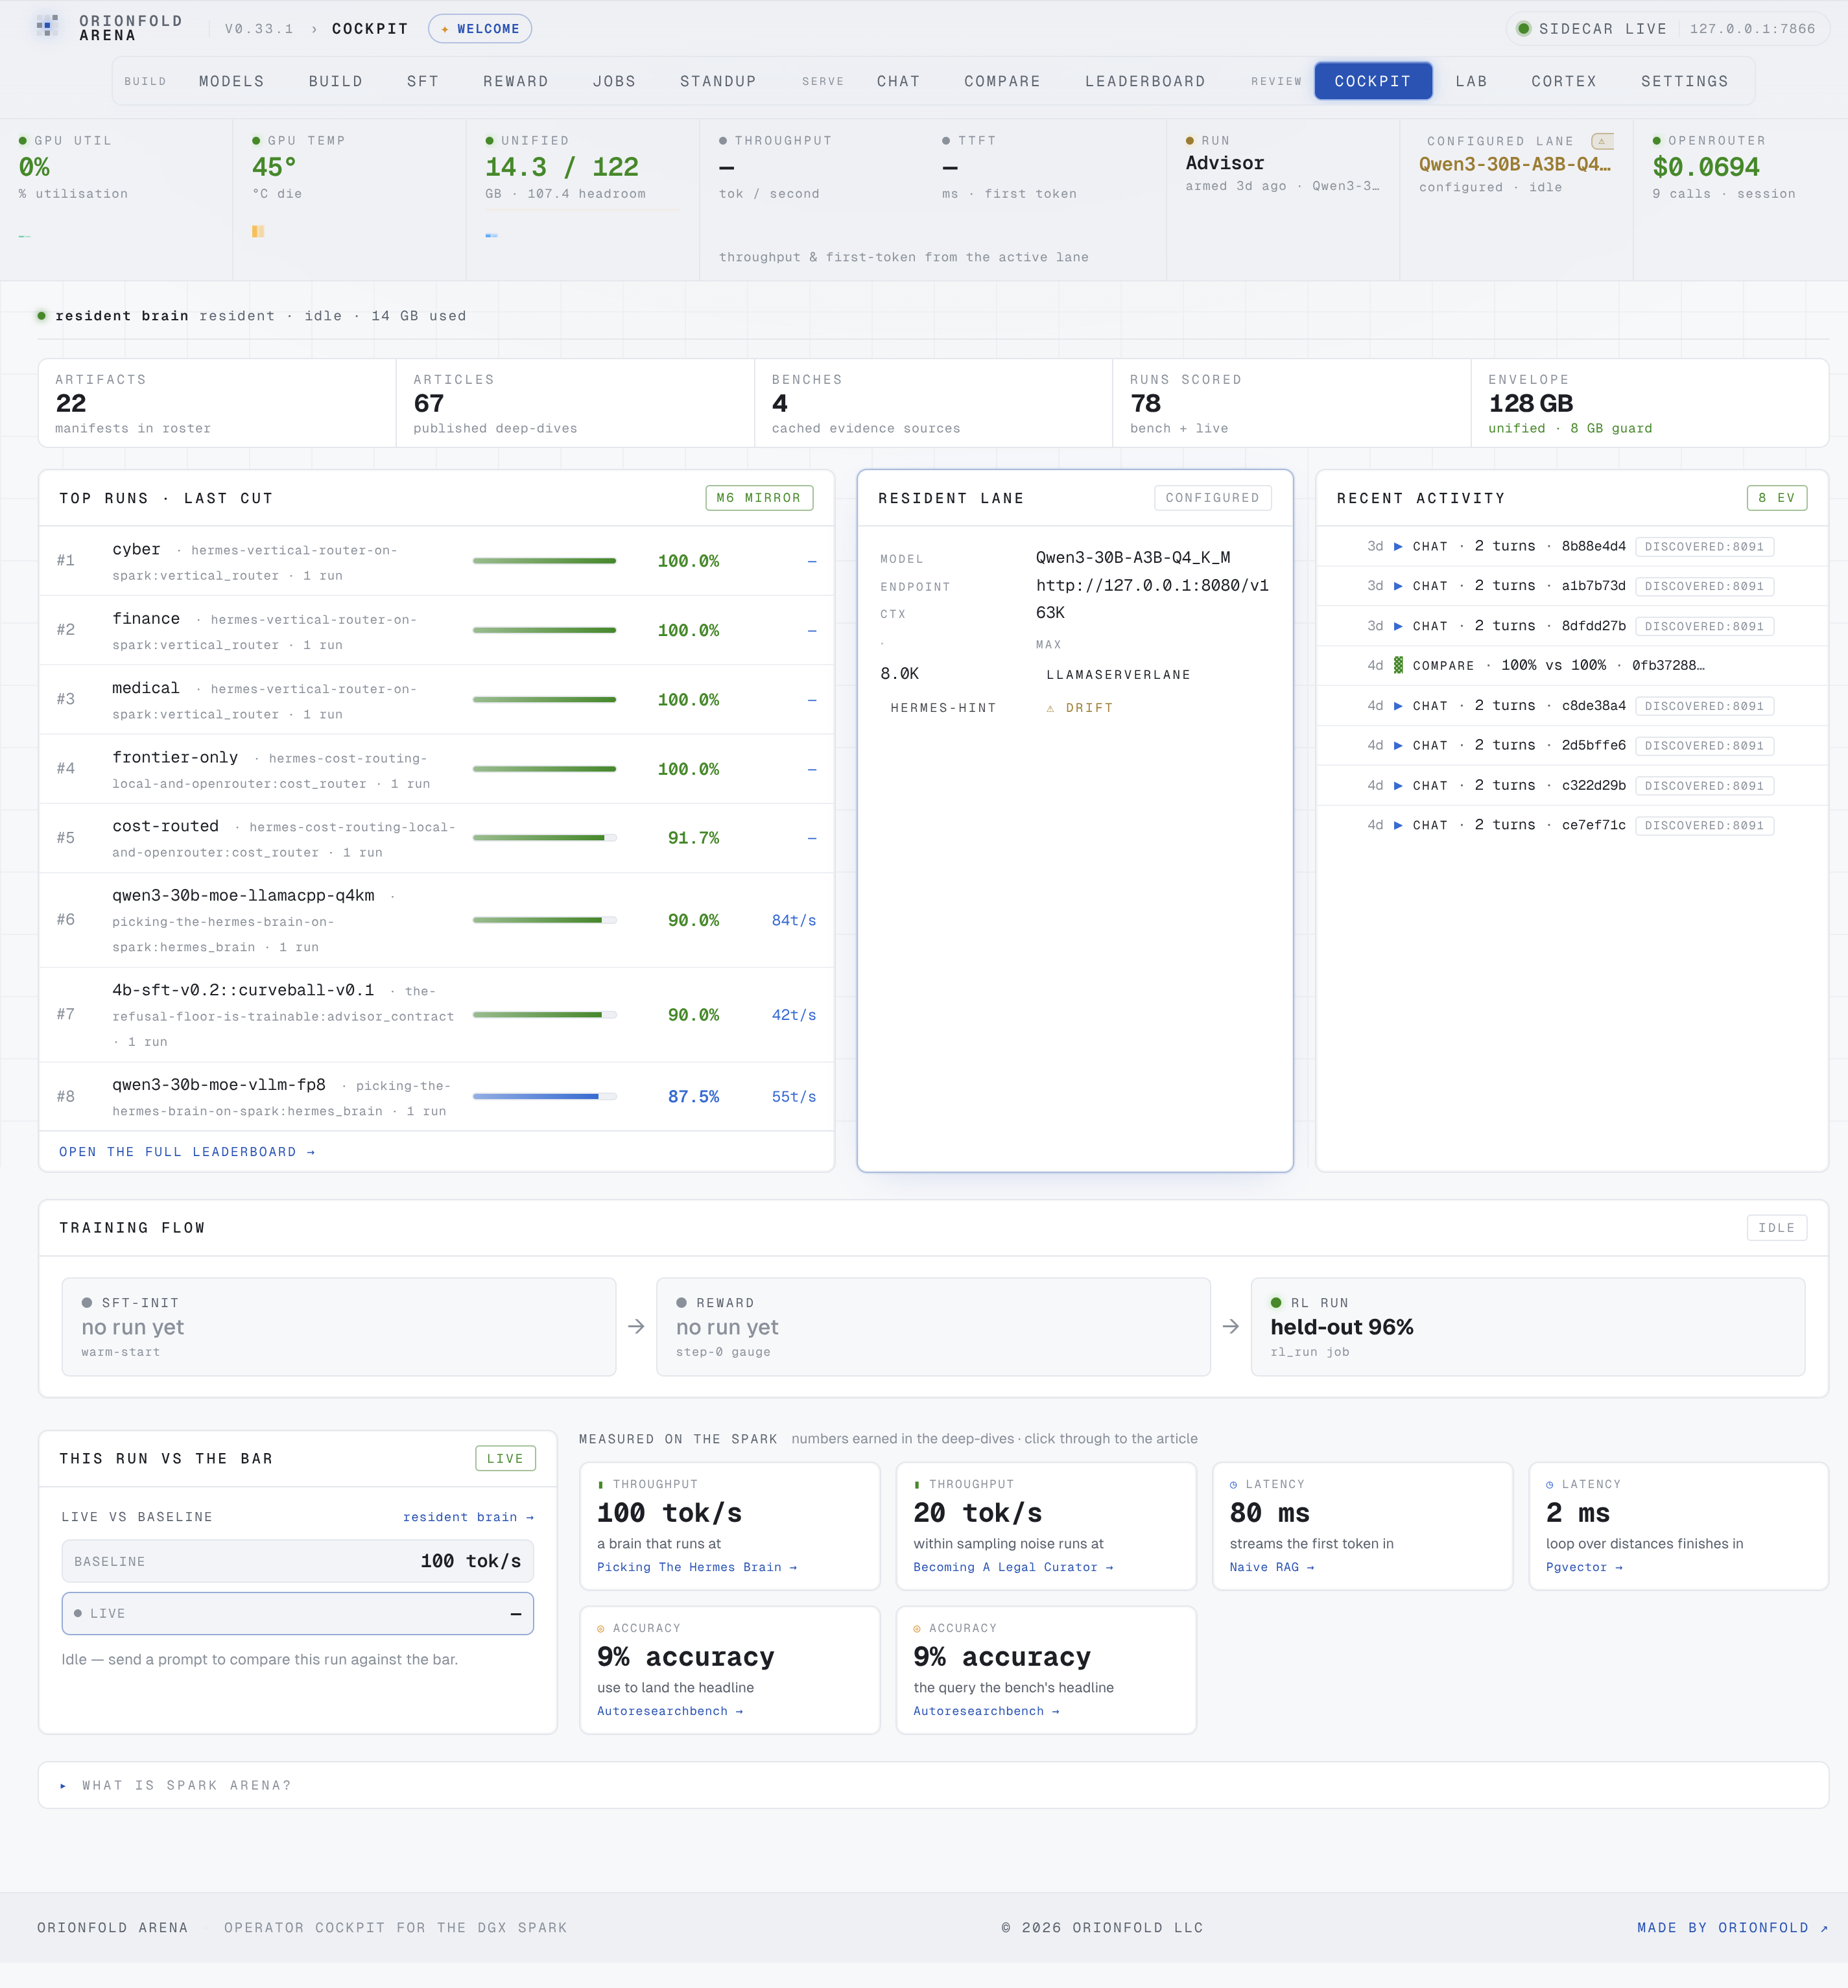1848x1988 pixels.
Task: Click the drift warning triangle icon
Action: click(1050, 708)
